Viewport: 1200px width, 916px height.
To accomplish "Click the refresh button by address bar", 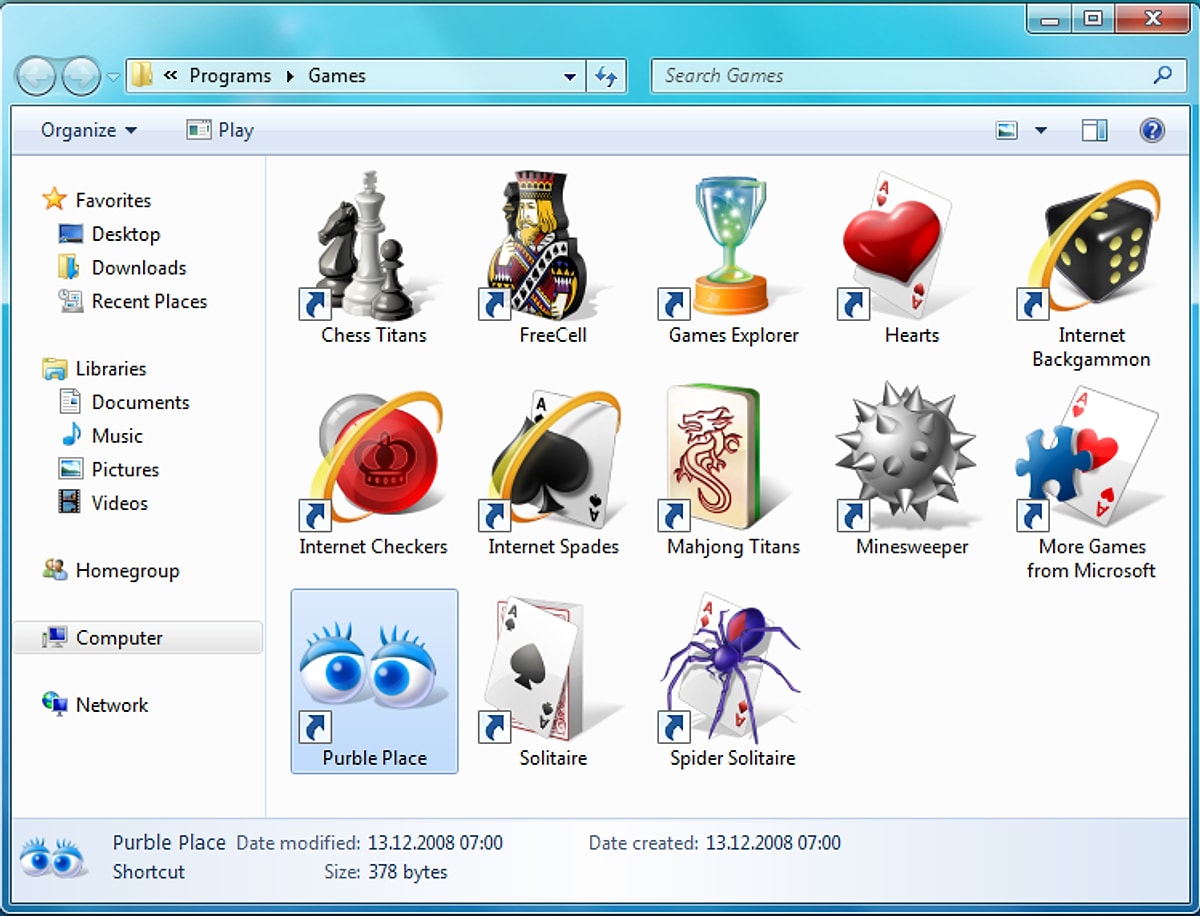I will [x=606, y=76].
